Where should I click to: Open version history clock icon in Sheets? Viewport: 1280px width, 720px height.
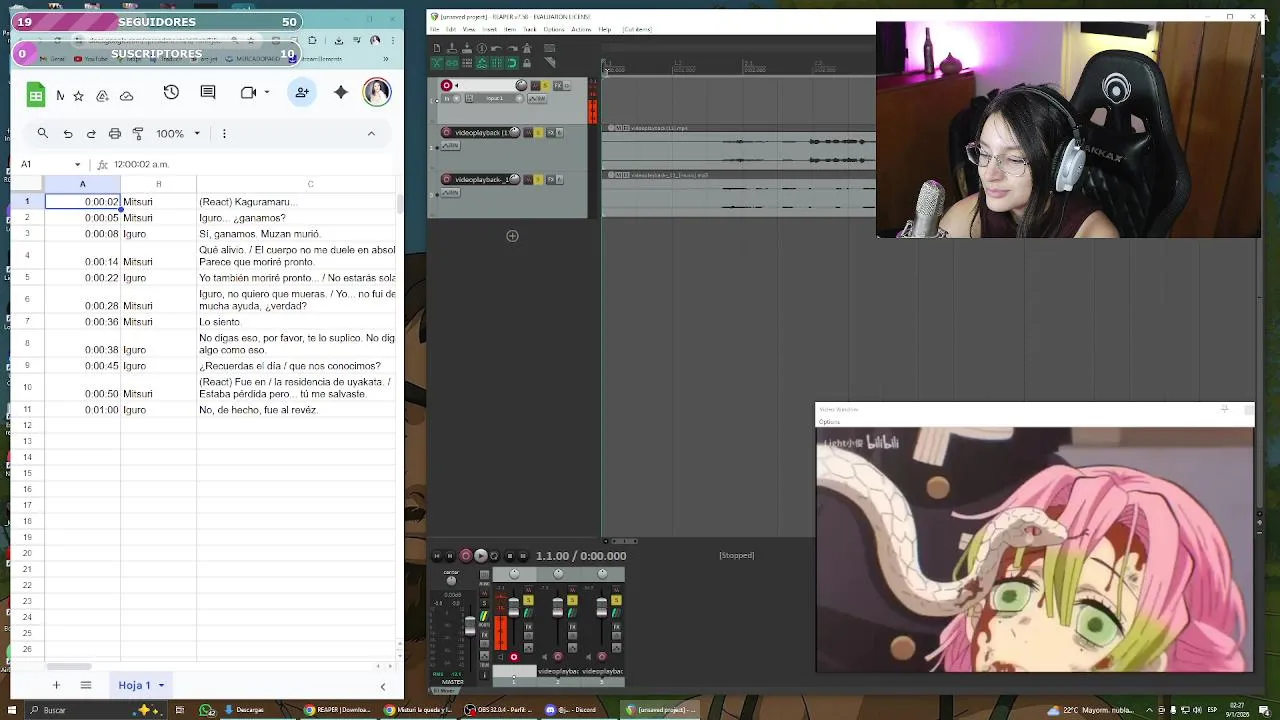(x=171, y=92)
